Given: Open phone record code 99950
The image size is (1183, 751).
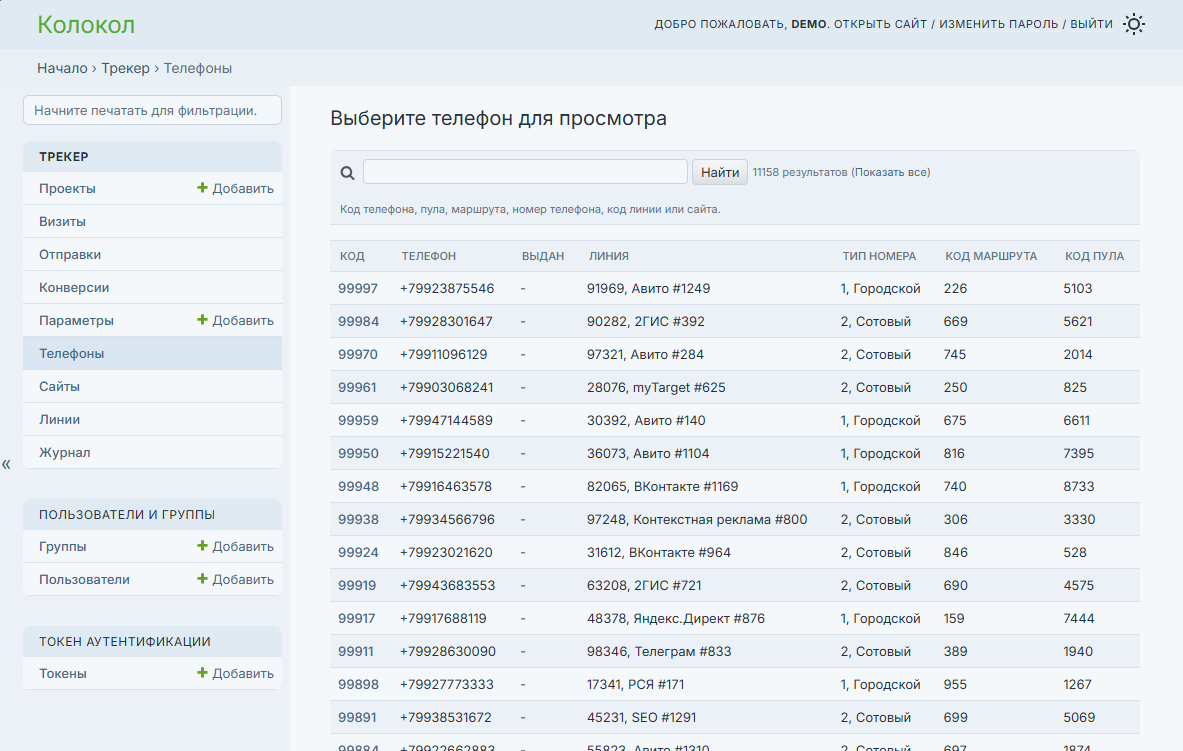Looking at the screenshot, I should click(358, 454).
